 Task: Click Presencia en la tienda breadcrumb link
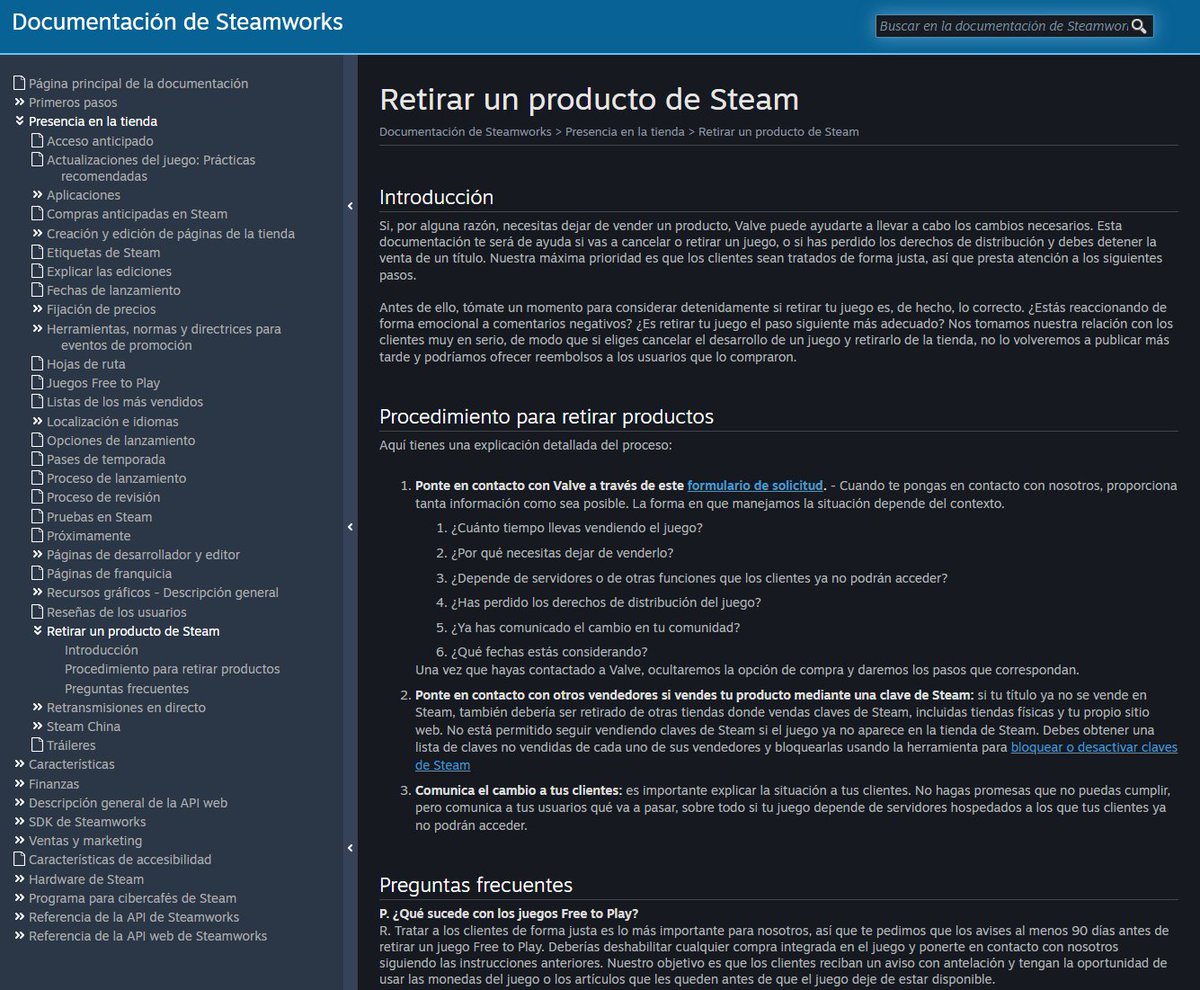(x=625, y=132)
